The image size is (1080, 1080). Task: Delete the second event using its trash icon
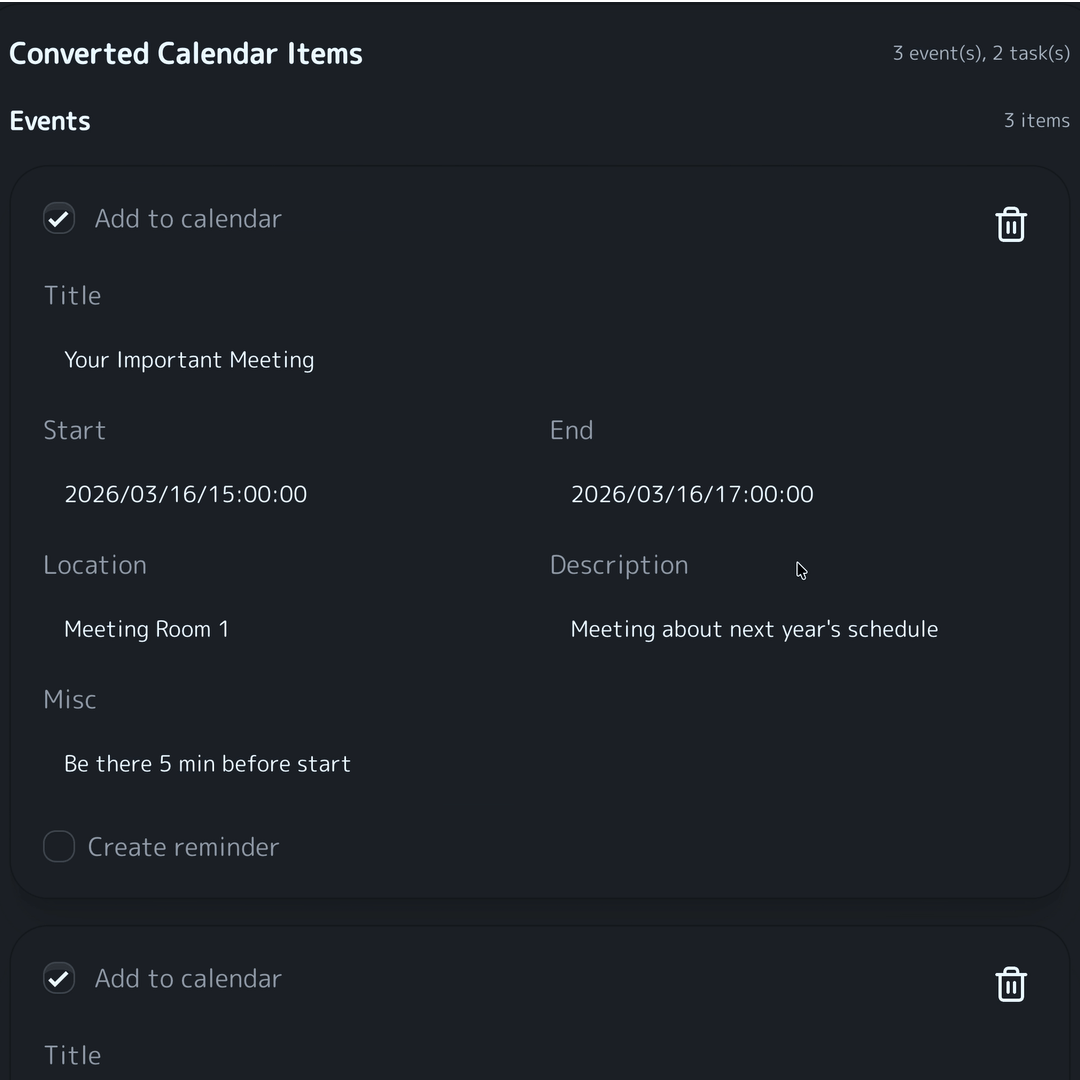1011,984
